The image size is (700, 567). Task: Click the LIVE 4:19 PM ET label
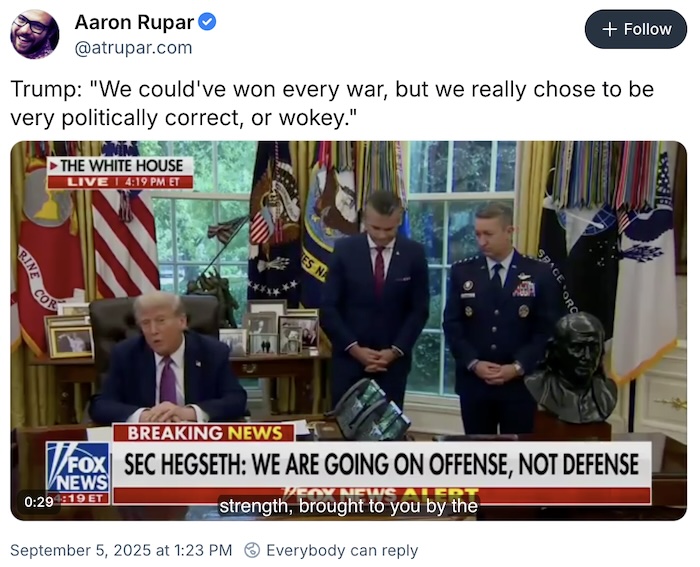tap(121, 182)
